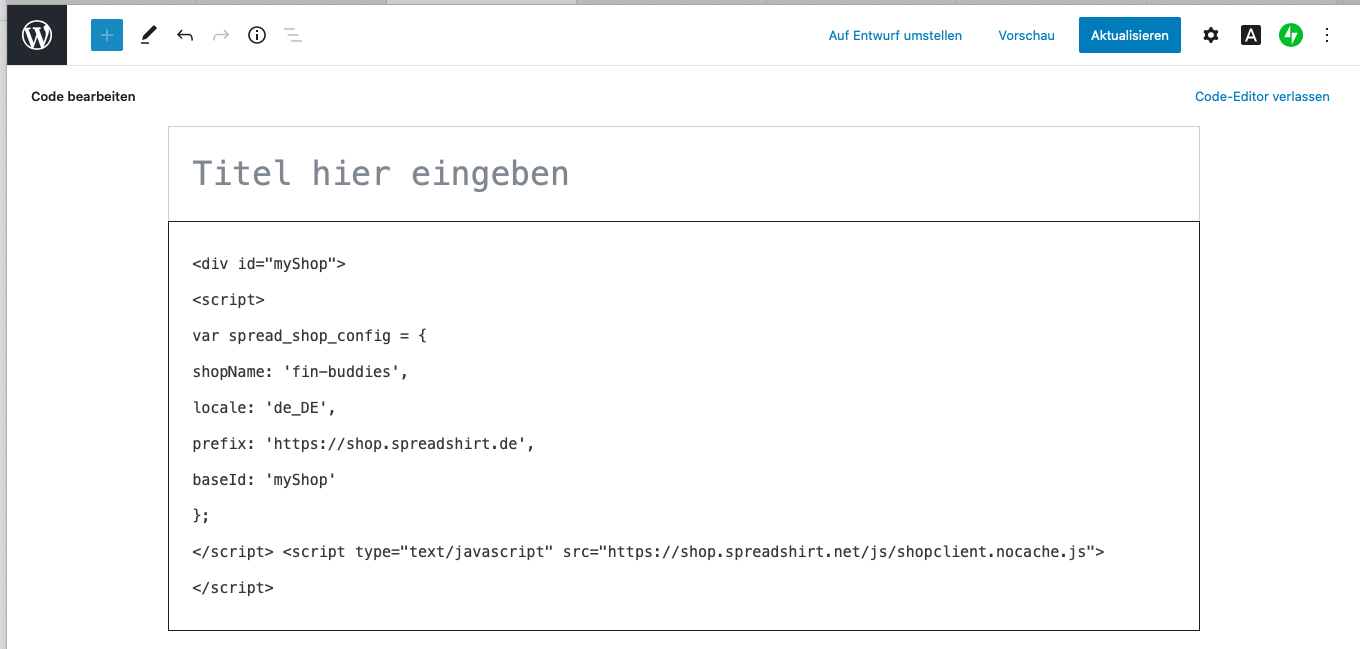Undo the last change
The image size is (1360, 649).
185,36
